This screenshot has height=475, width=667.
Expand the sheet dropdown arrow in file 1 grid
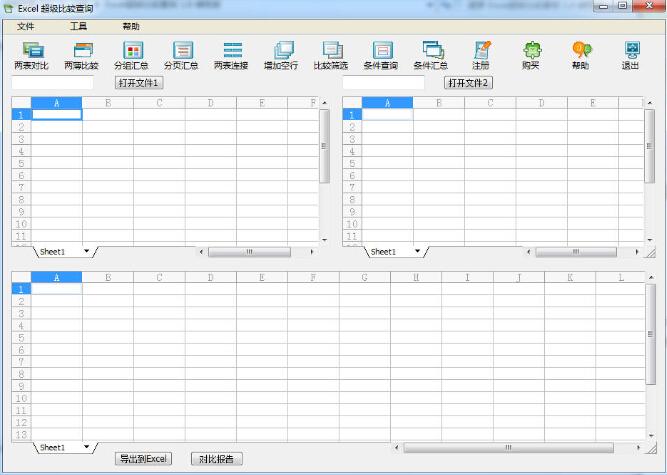[87, 251]
